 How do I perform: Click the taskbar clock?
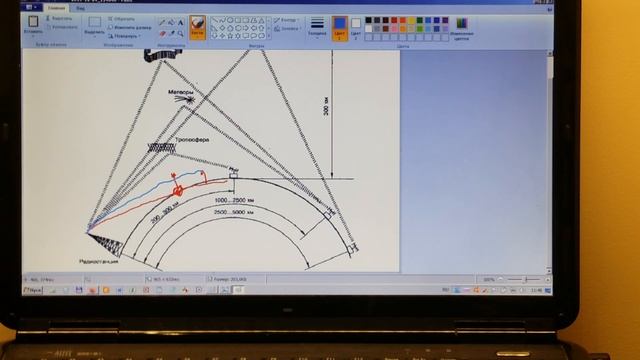[x=536, y=290]
